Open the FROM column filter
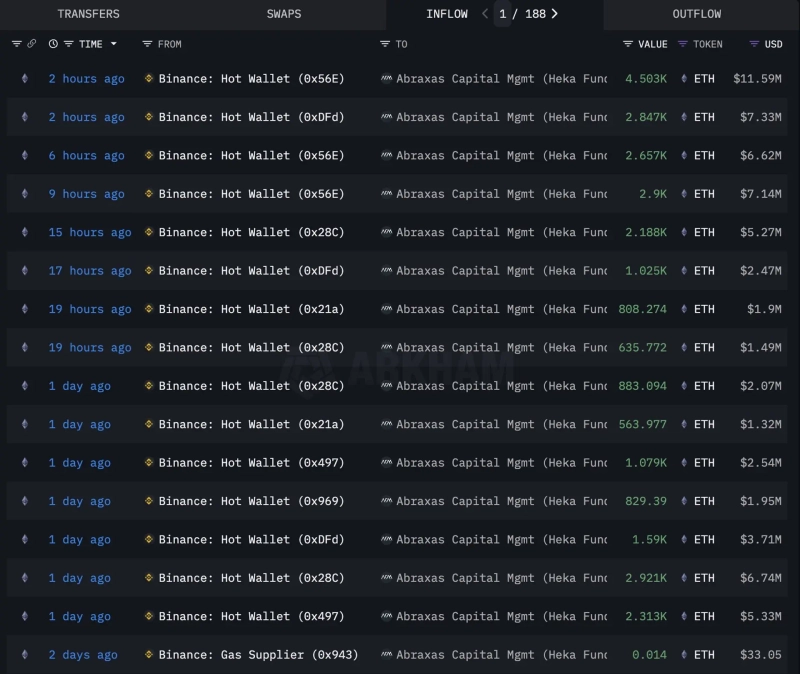 pos(148,44)
